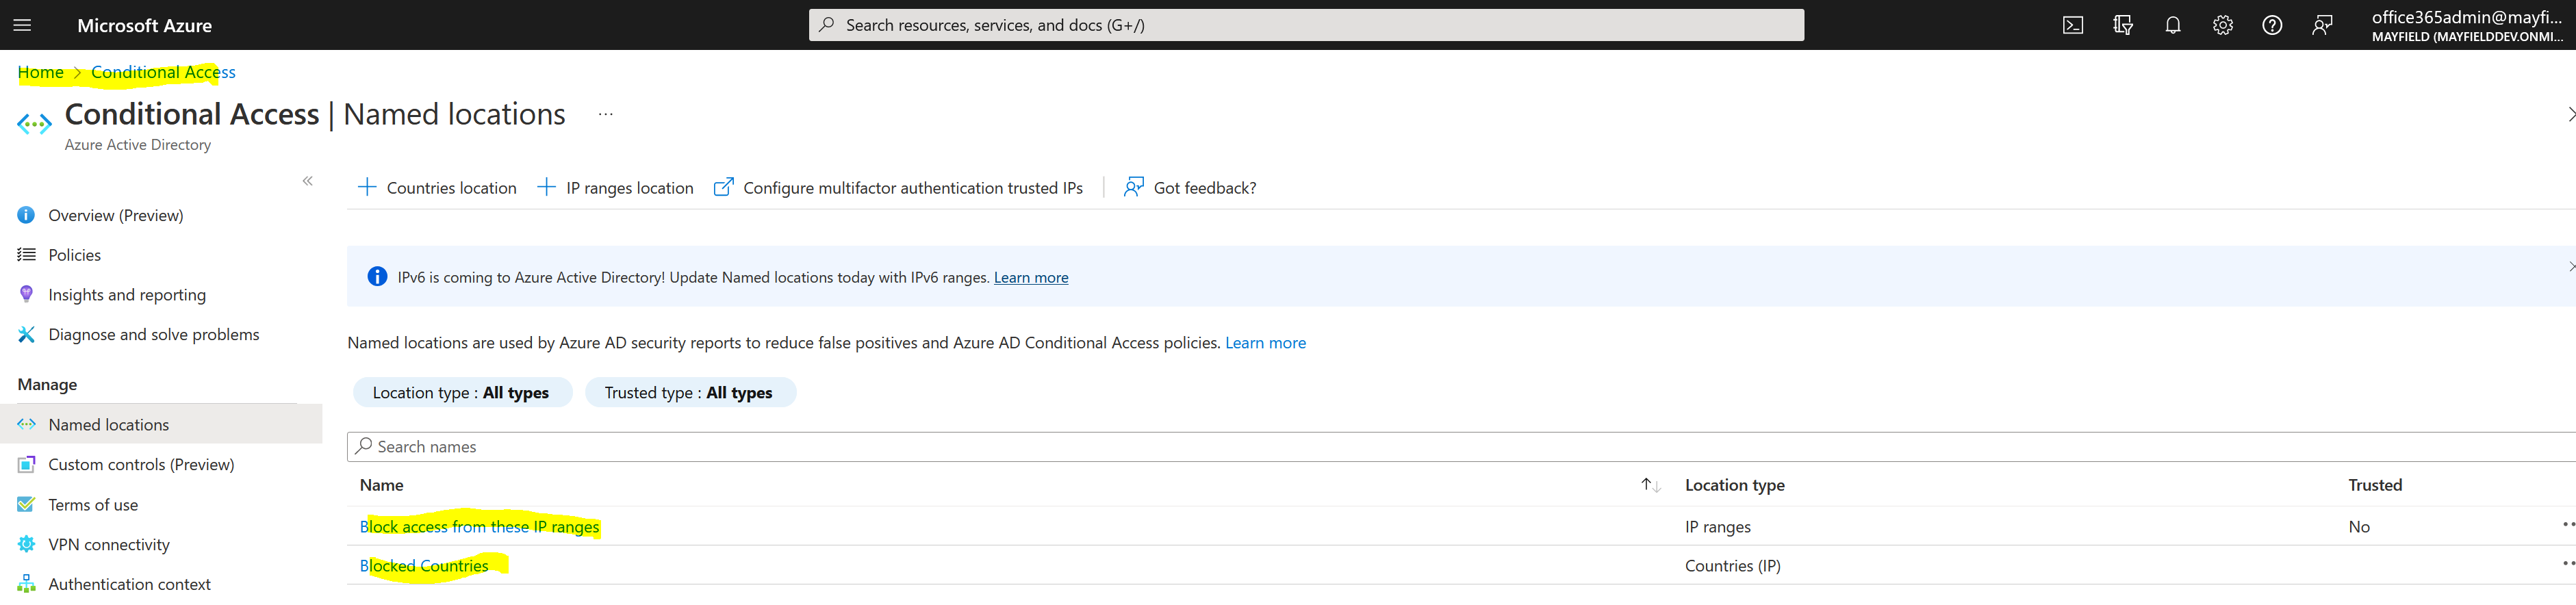Screen dimensions: 2576x605
Task: Click the Location type column header
Action: click(1734, 485)
